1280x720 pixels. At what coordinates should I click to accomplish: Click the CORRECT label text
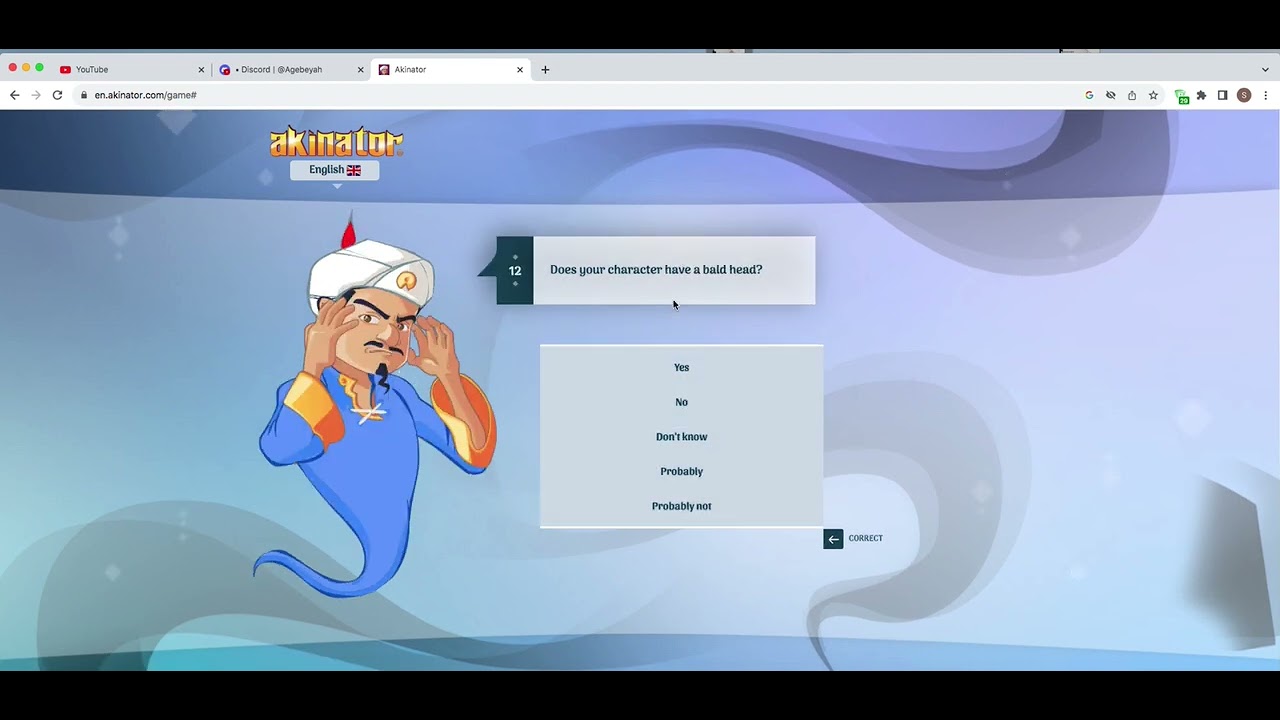pos(865,538)
